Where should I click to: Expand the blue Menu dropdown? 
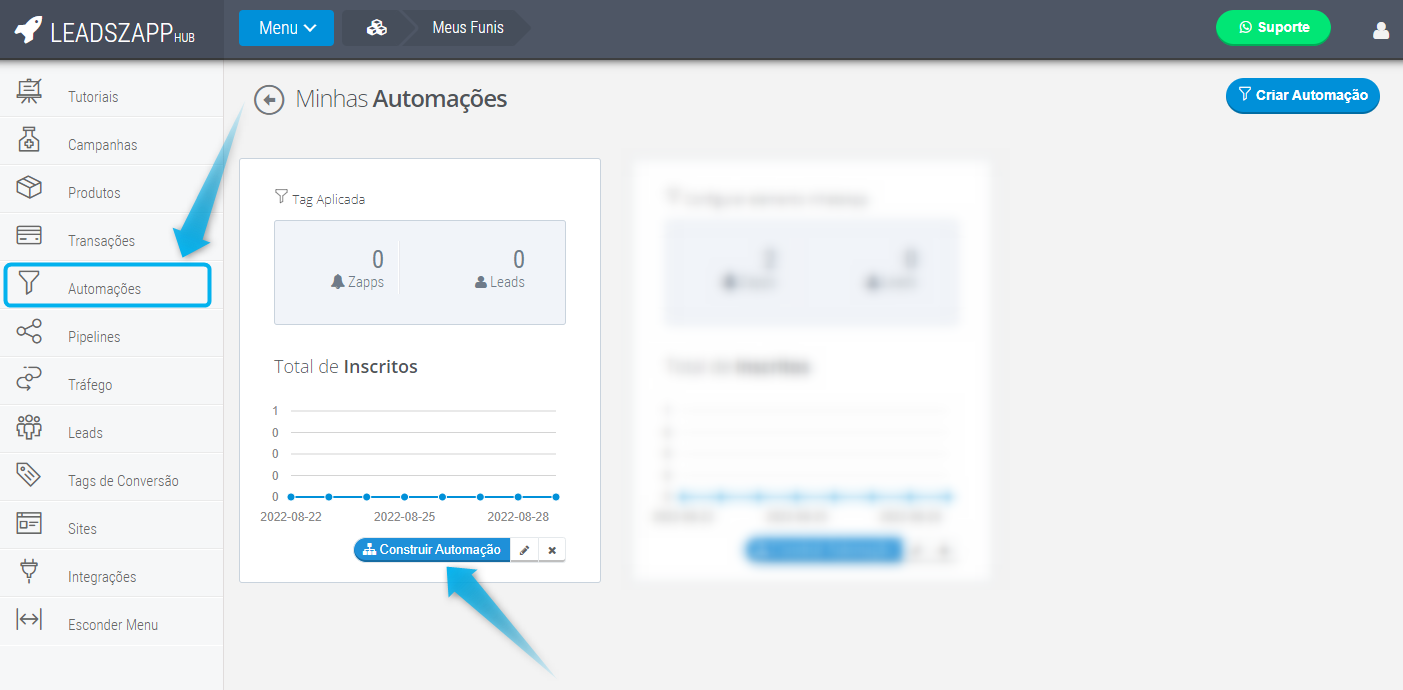click(x=286, y=28)
